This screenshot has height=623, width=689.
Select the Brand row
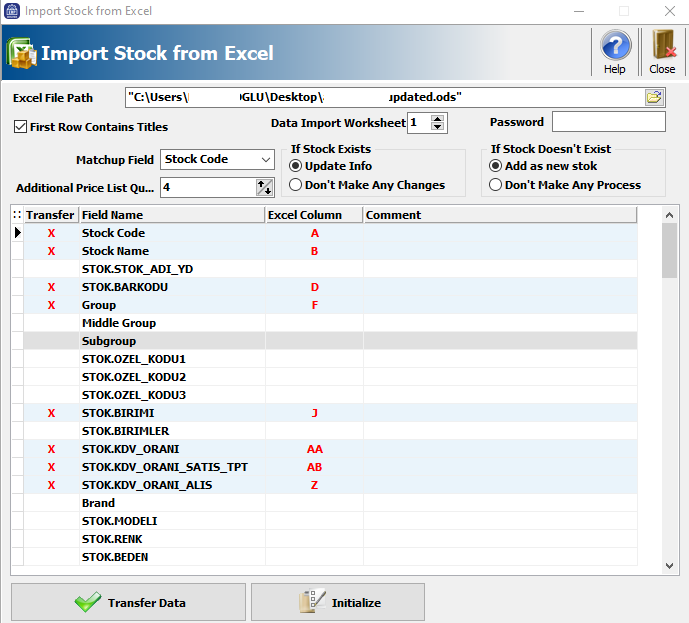(x=330, y=503)
